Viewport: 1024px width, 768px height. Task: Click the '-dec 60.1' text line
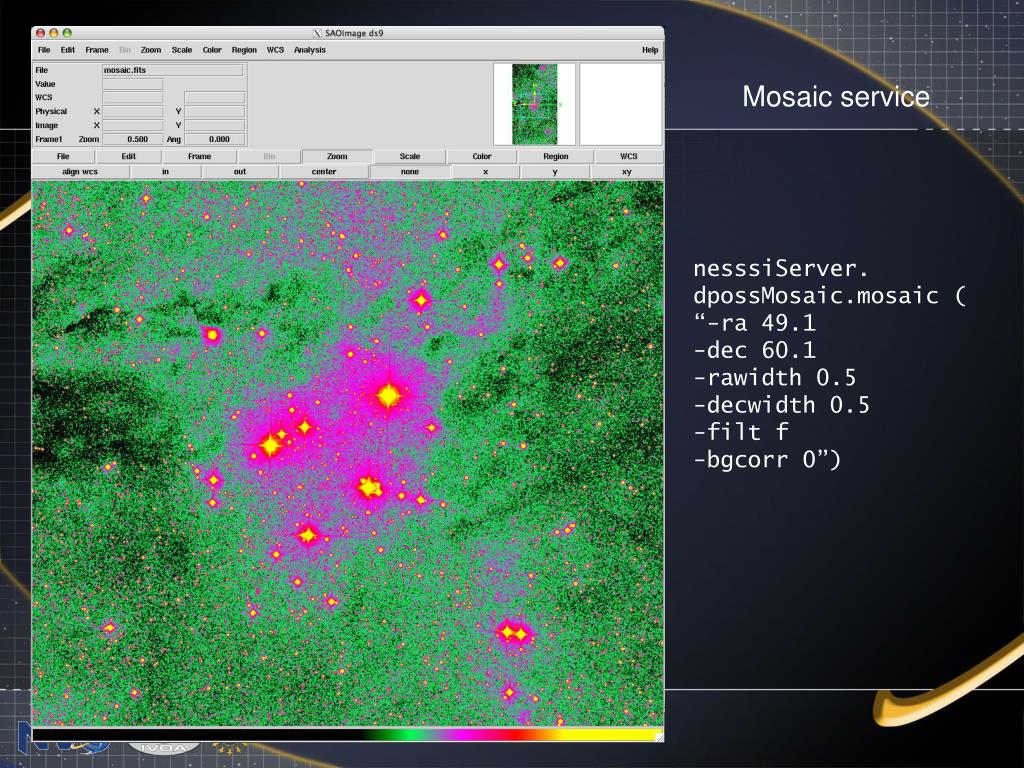coord(754,350)
